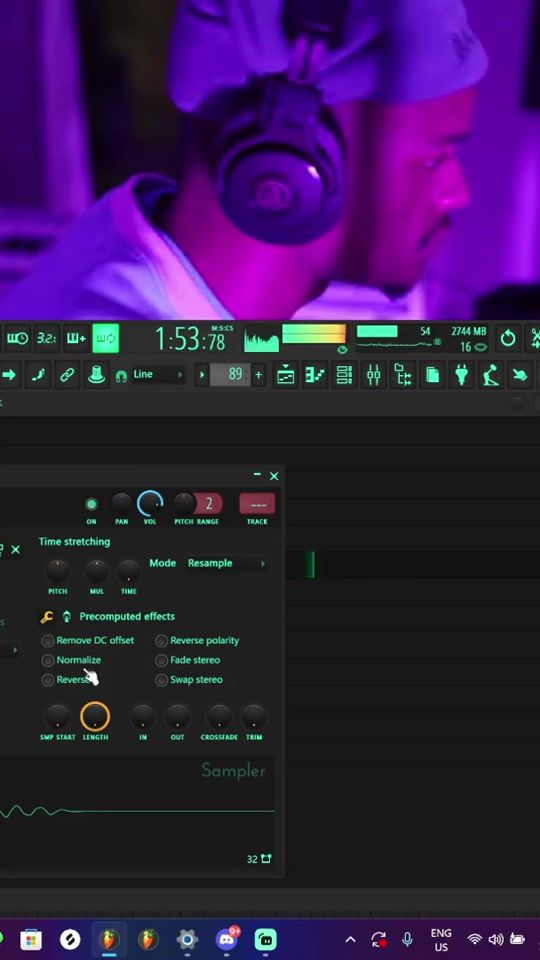Click the arrow icon beside Precomputed effects
Image resolution: width=540 pixels, height=960 pixels.
pyautogui.click(x=67, y=617)
